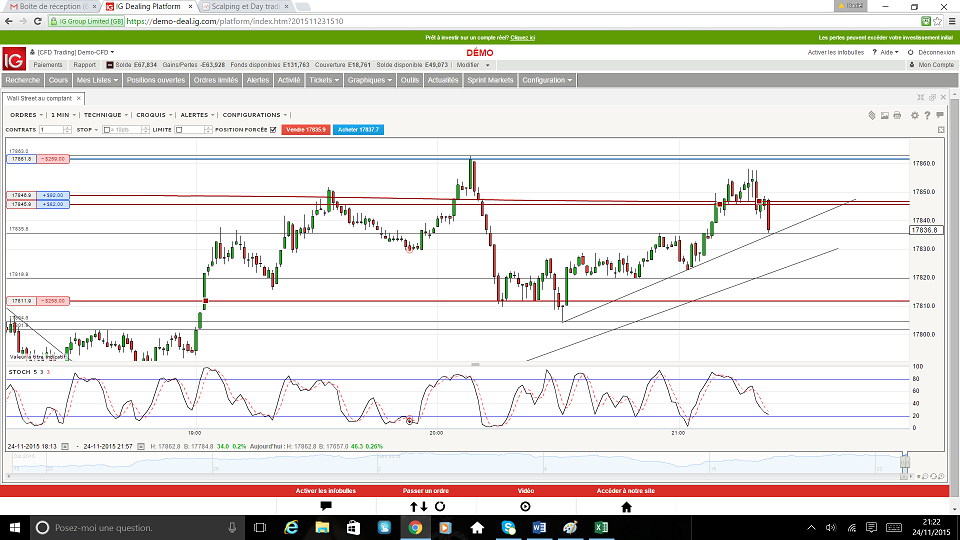
Task: Open the Ordres dropdown
Action: 26,115
